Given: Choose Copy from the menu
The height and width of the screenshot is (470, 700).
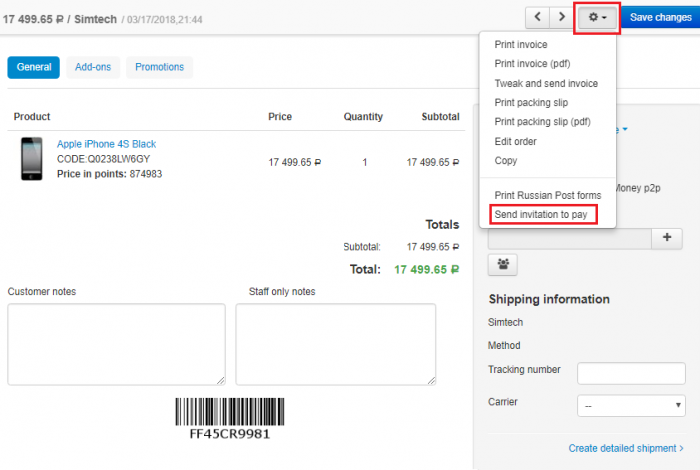Looking at the screenshot, I should [x=506, y=161].
